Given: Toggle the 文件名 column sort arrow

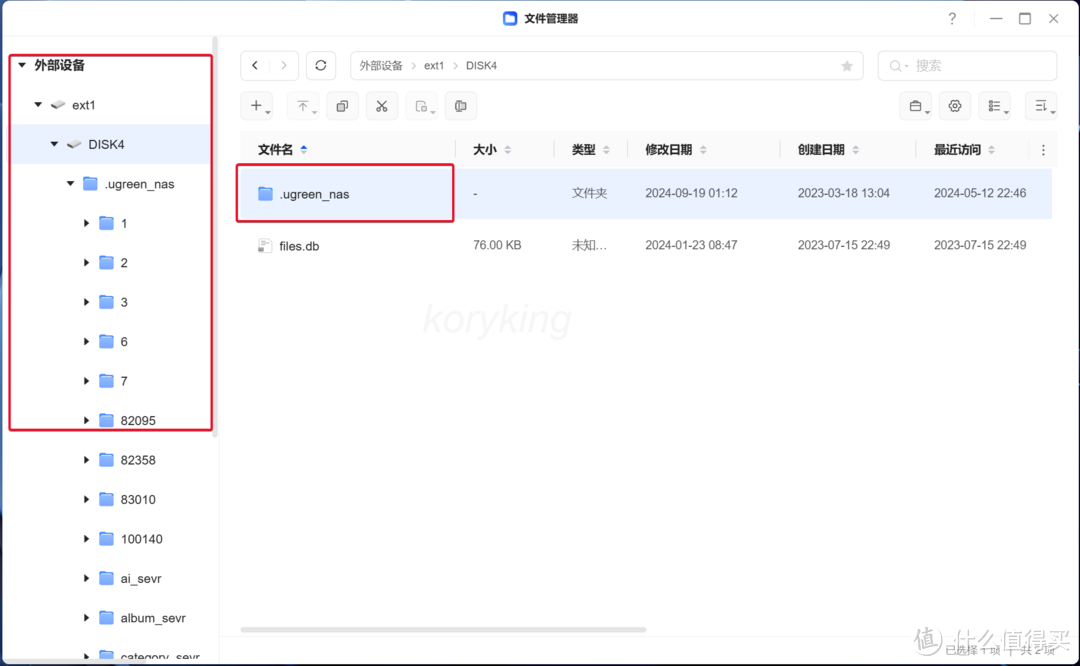Looking at the screenshot, I should (304, 149).
